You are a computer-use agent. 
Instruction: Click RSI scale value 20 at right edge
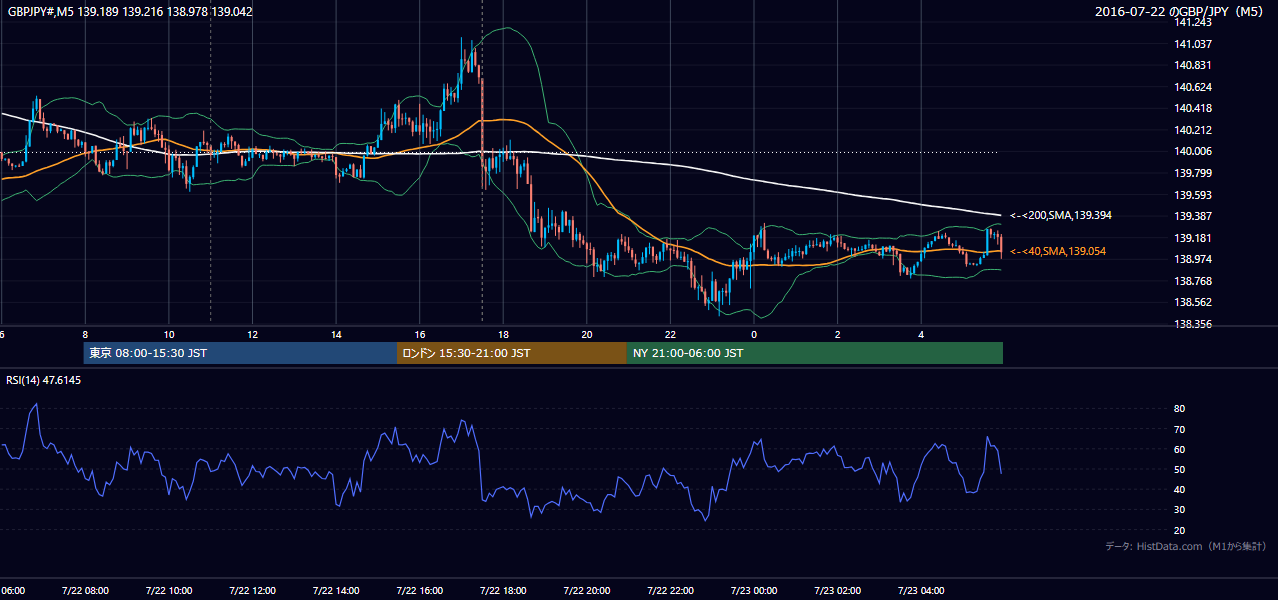pyautogui.click(x=1179, y=530)
